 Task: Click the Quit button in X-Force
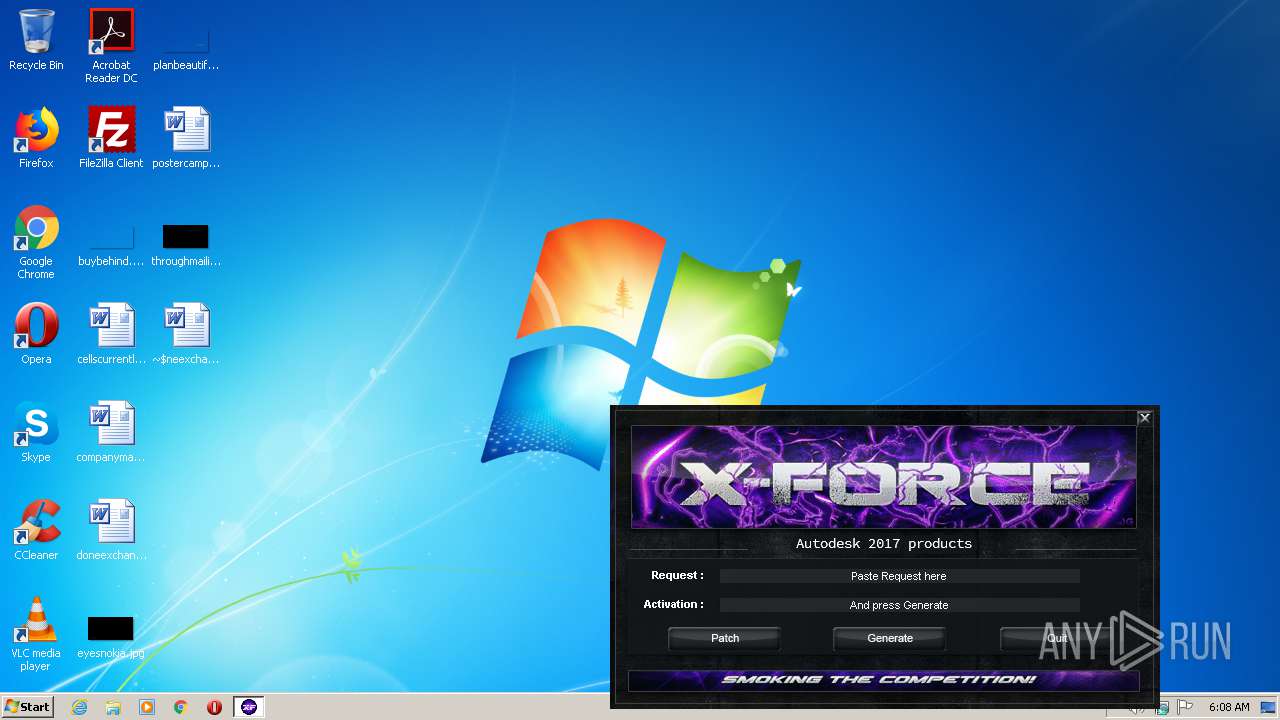coord(1057,638)
